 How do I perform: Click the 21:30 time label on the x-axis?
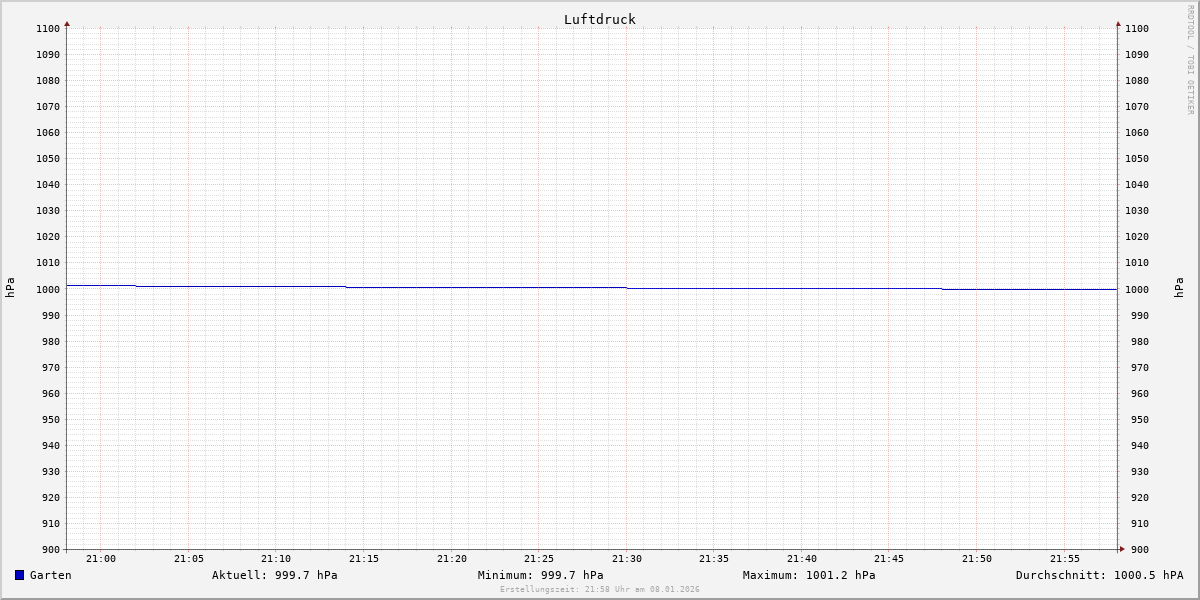click(627, 559)
